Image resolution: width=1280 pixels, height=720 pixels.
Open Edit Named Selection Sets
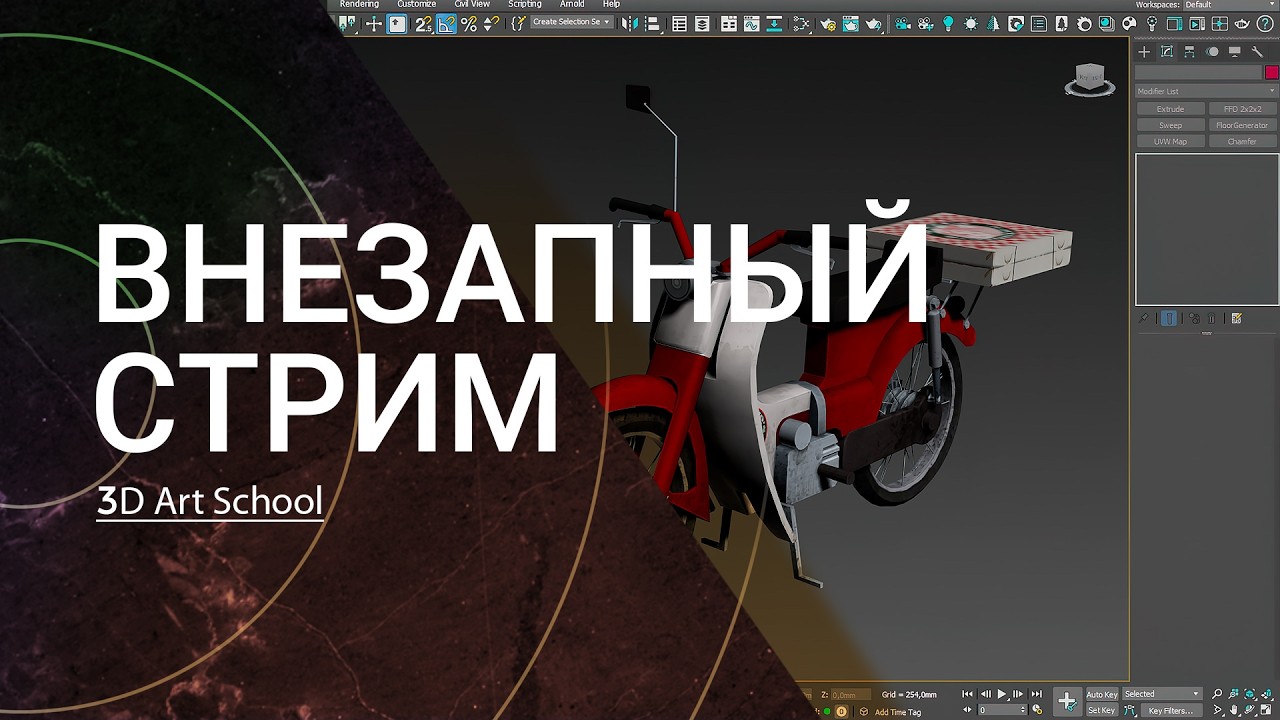pyautogui.click(x=518, y=24)
